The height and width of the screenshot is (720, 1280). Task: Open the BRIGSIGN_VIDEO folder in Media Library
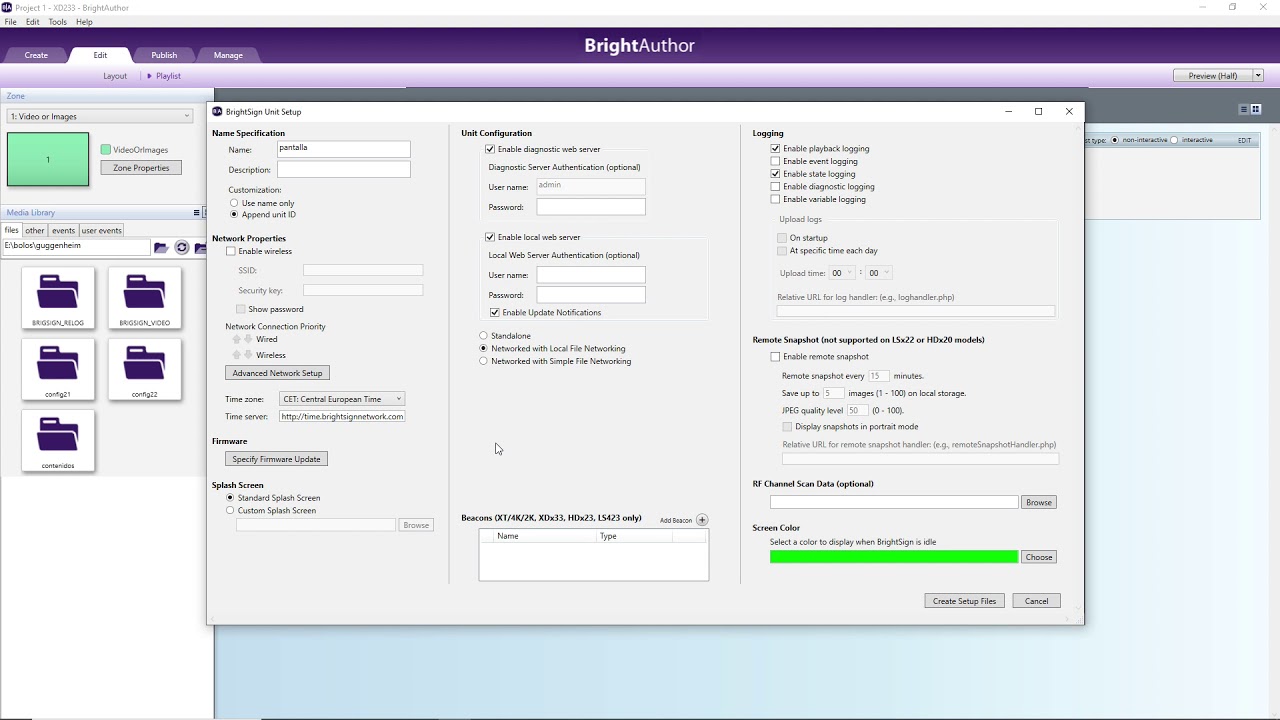145,297
